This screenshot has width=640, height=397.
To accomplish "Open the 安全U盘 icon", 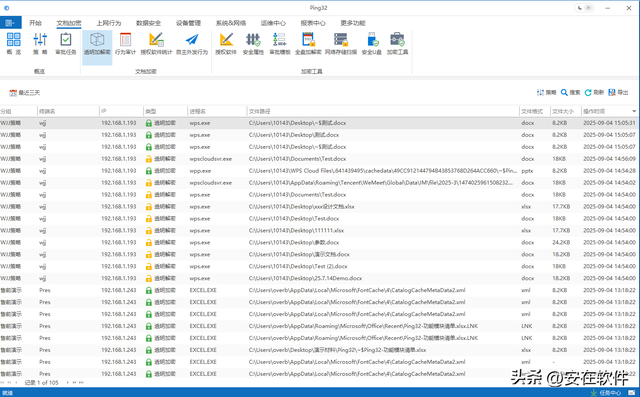I will coord(372,43).
